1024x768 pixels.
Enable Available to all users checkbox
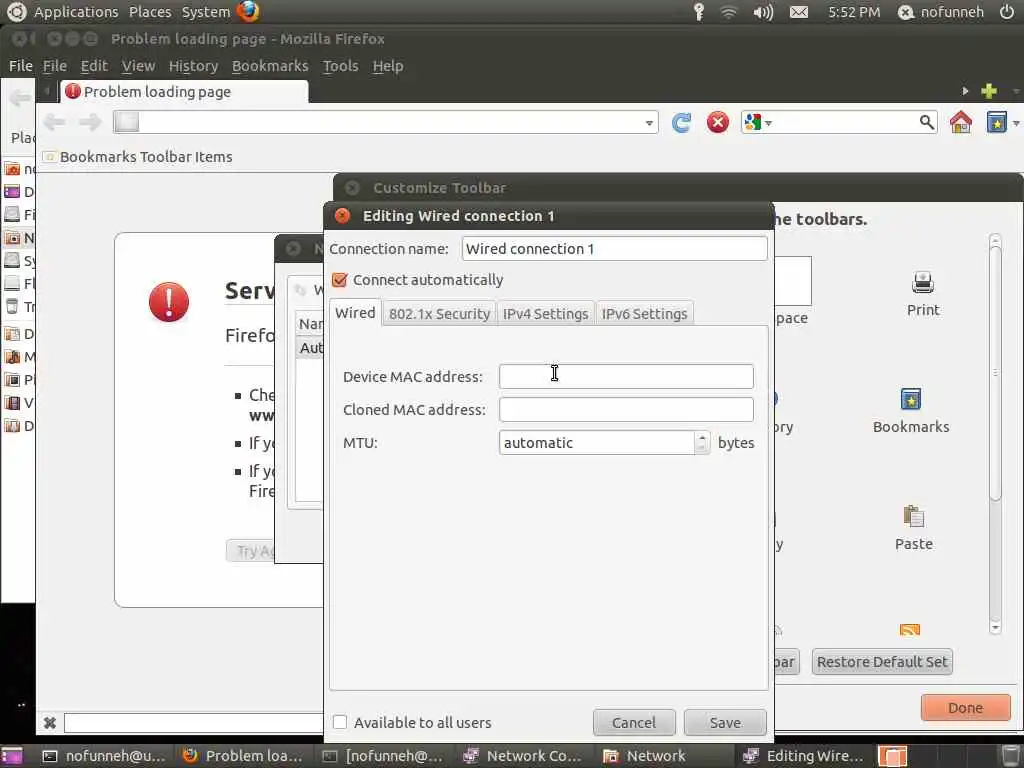340,722
